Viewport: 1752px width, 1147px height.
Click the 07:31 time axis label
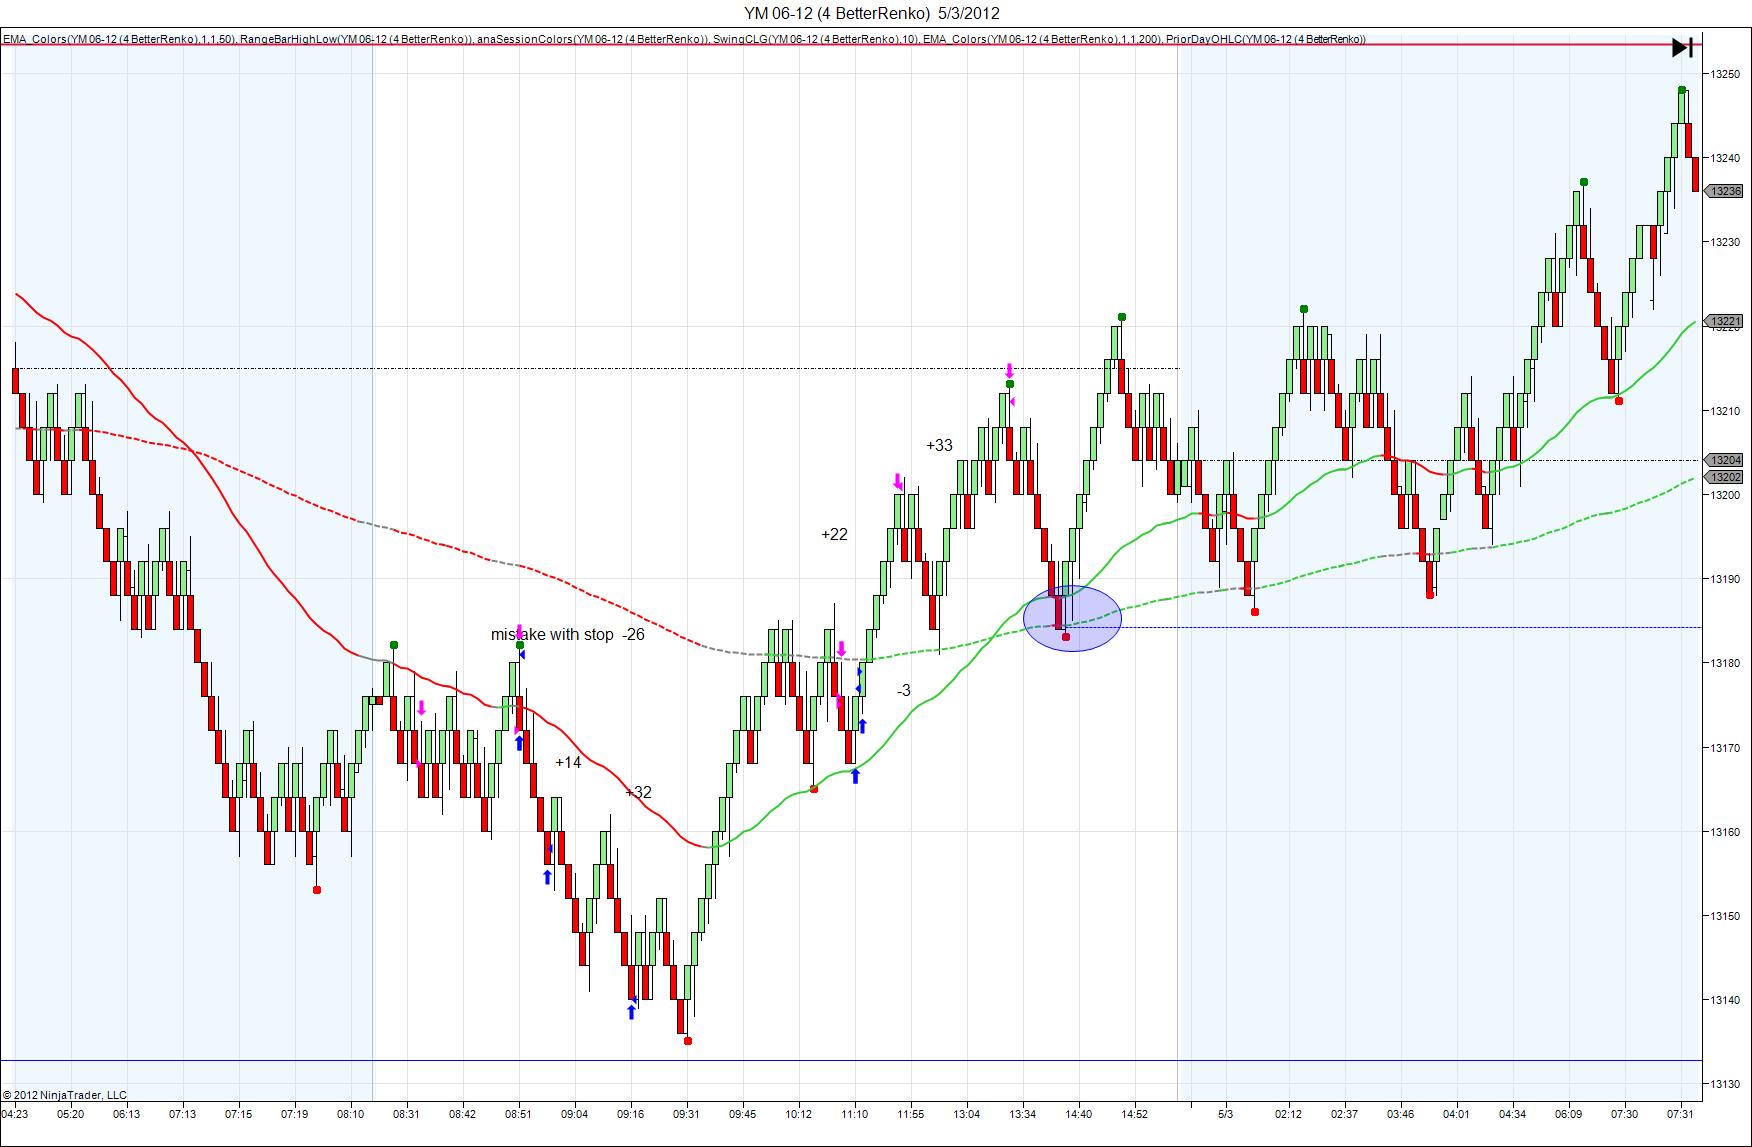[x=1680, y=1114]
